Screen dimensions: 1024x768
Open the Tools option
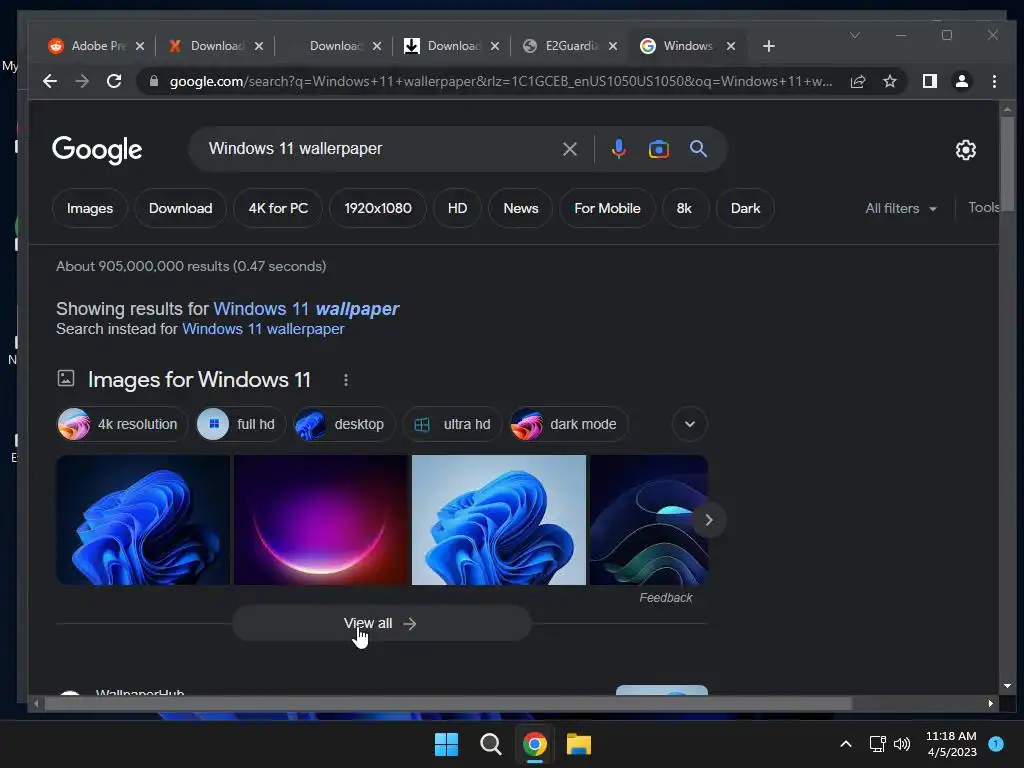tap(984, 207)
